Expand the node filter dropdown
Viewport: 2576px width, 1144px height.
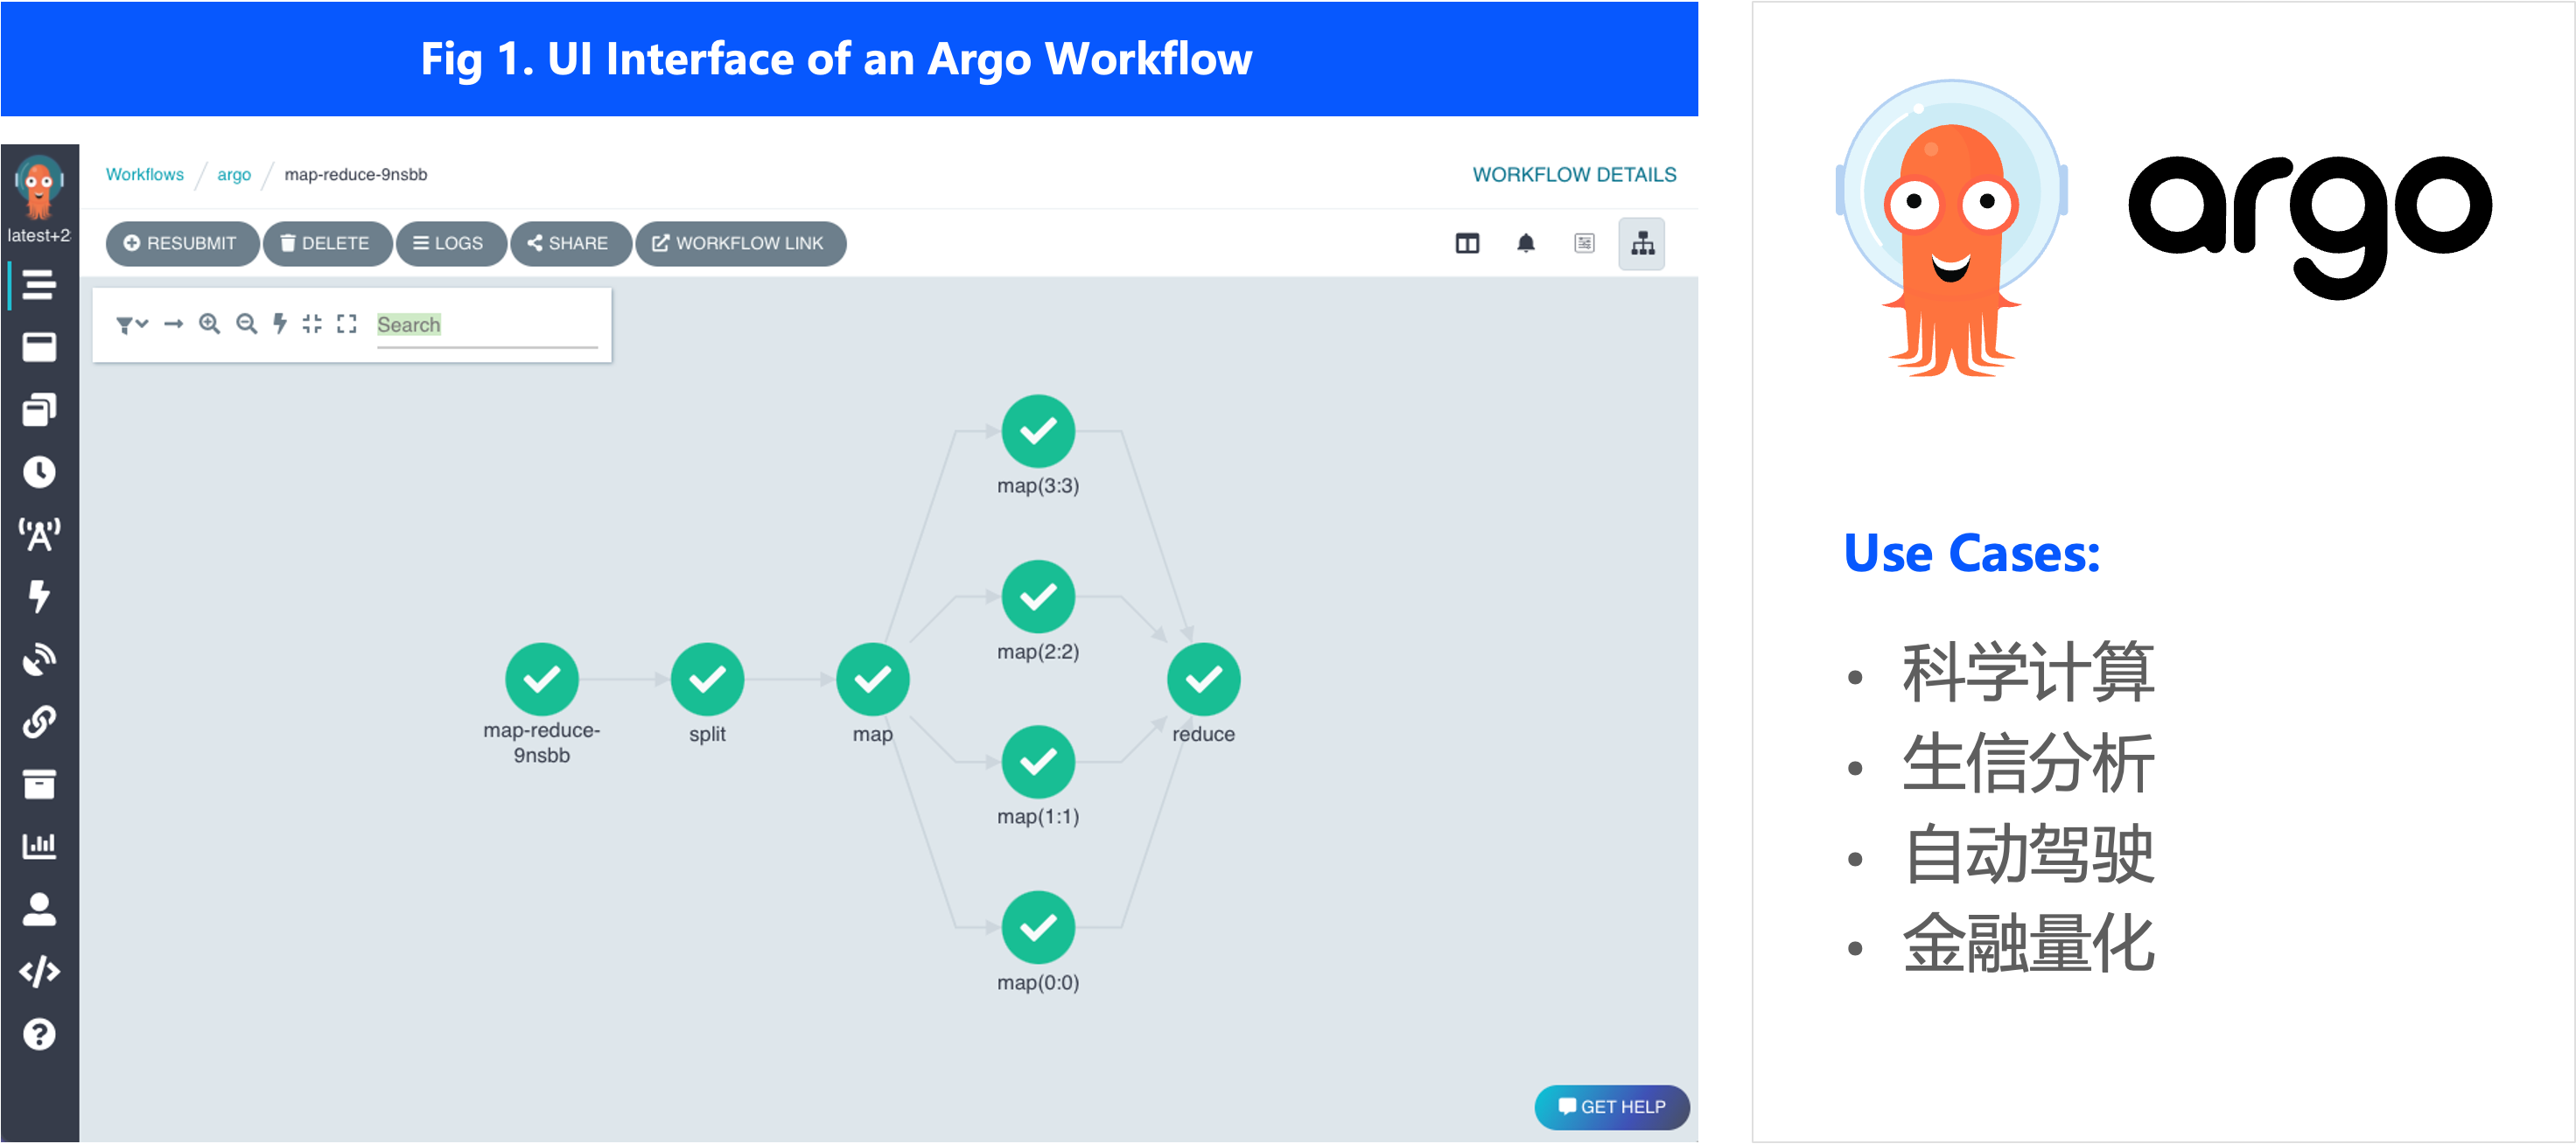[131, 324]
